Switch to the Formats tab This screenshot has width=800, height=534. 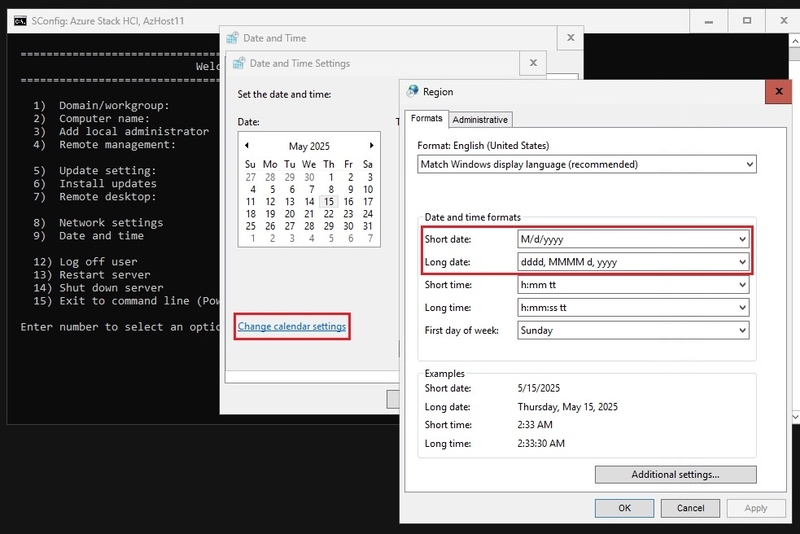tap(427, 118)
